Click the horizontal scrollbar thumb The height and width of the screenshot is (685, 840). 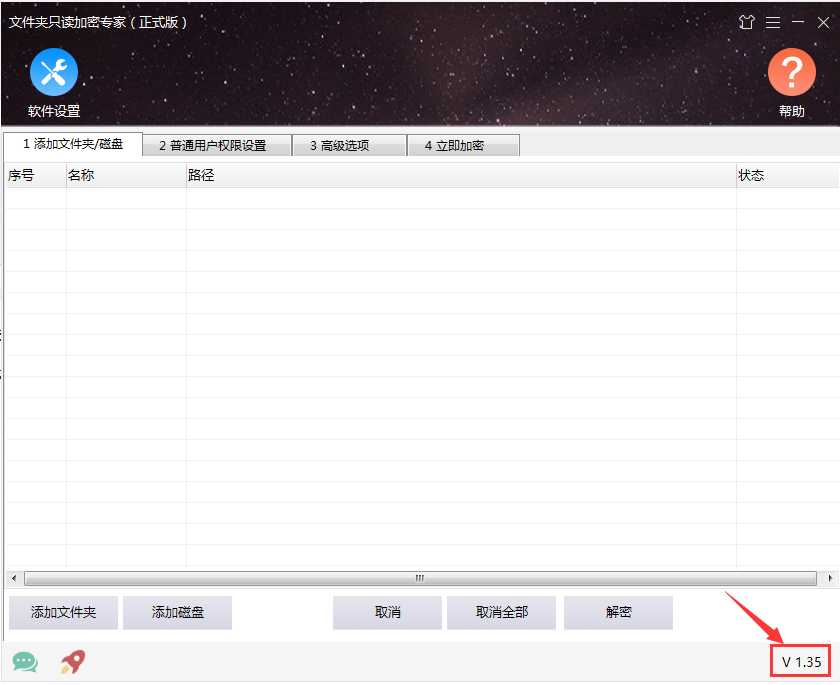click(420, 578)
